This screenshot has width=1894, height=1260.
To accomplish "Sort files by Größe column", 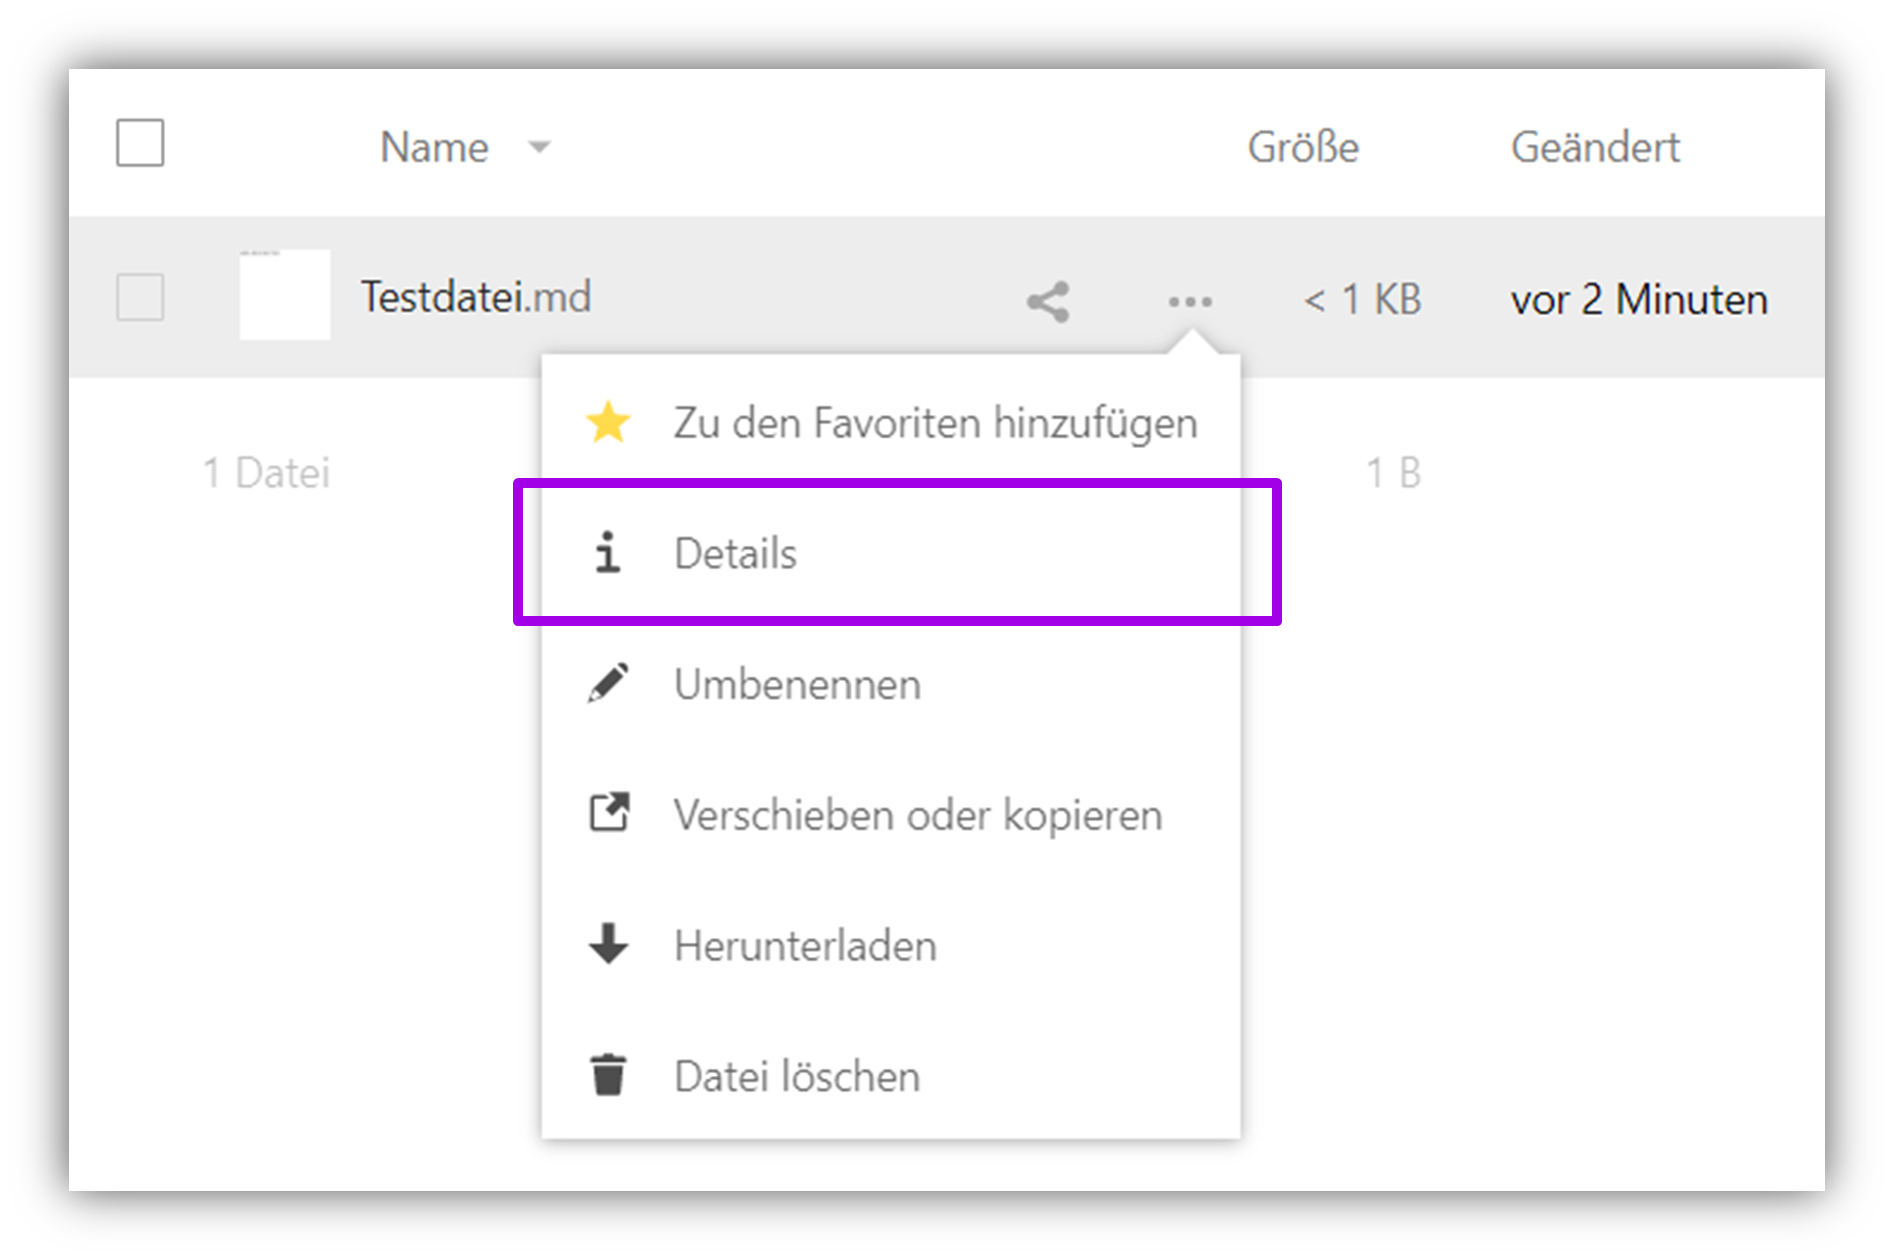I will (1302, 148).
